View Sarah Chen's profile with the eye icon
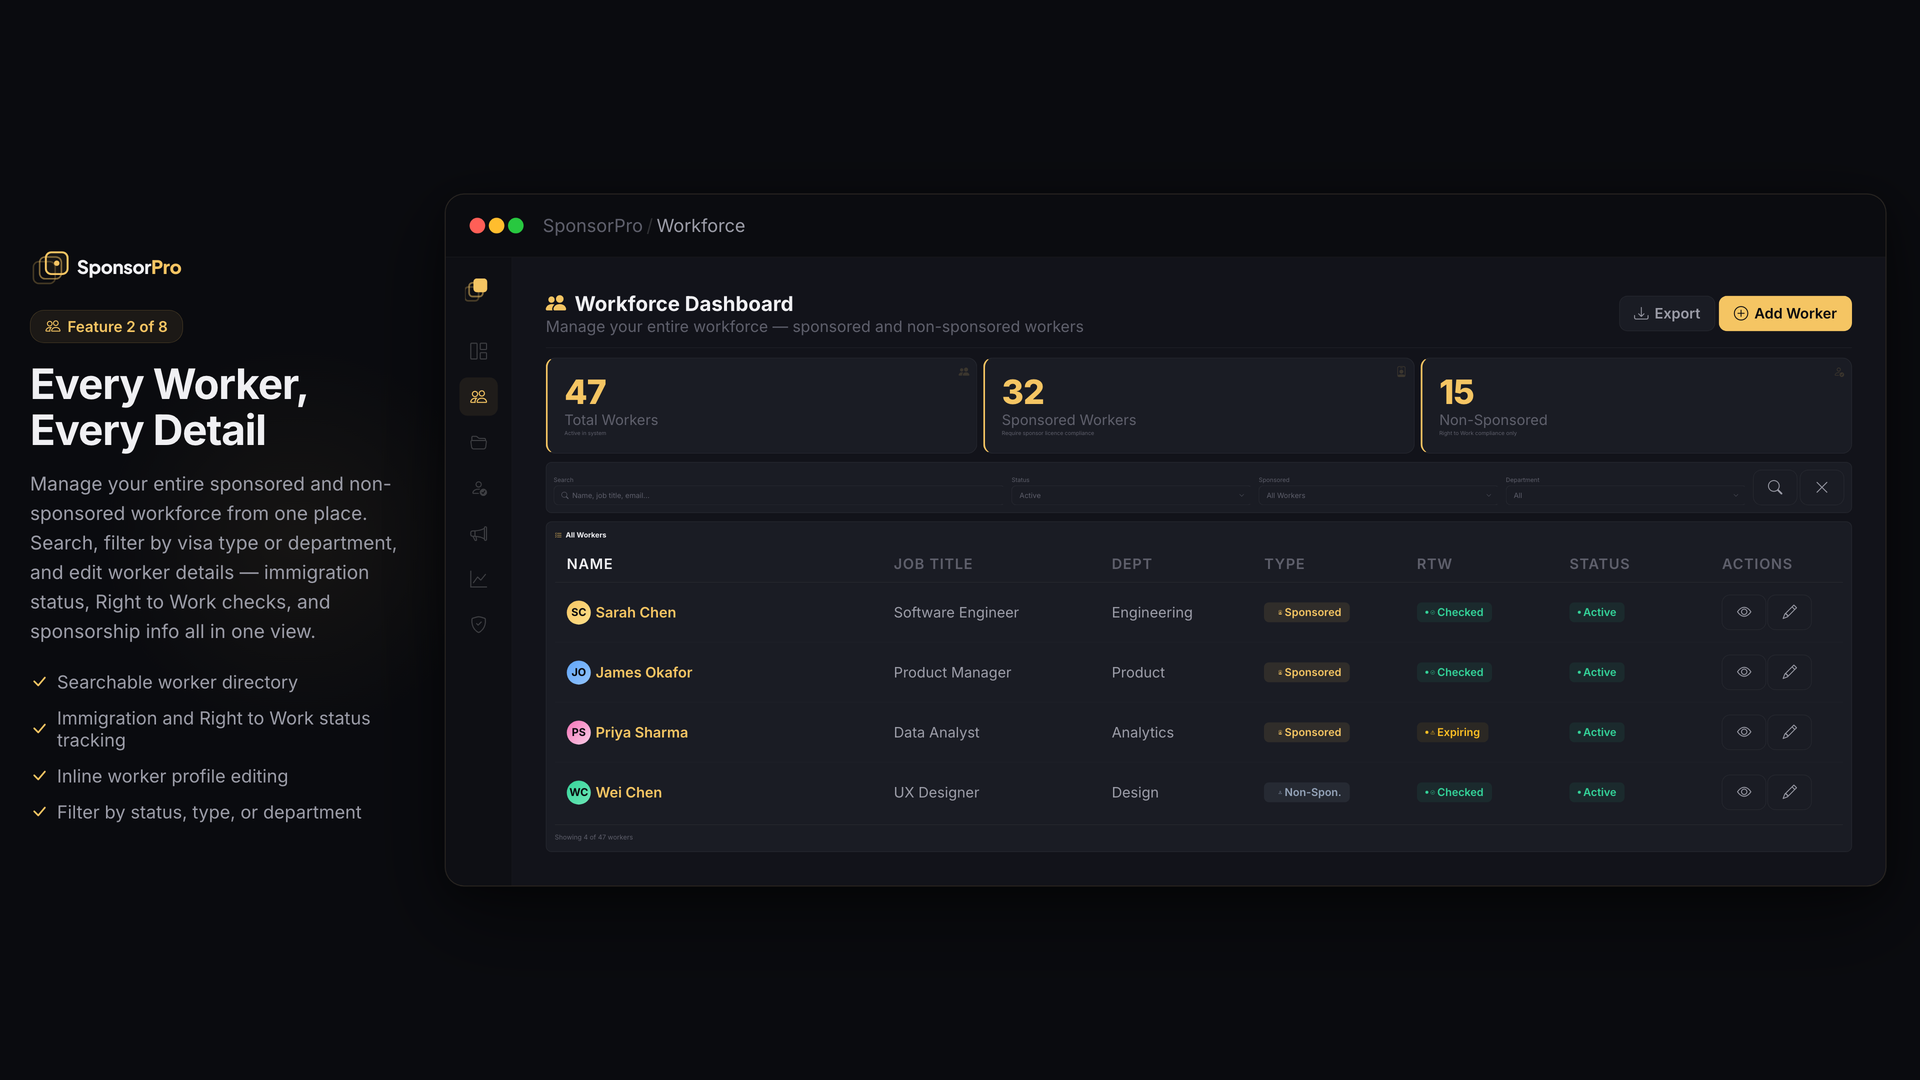 point(1744,612)
